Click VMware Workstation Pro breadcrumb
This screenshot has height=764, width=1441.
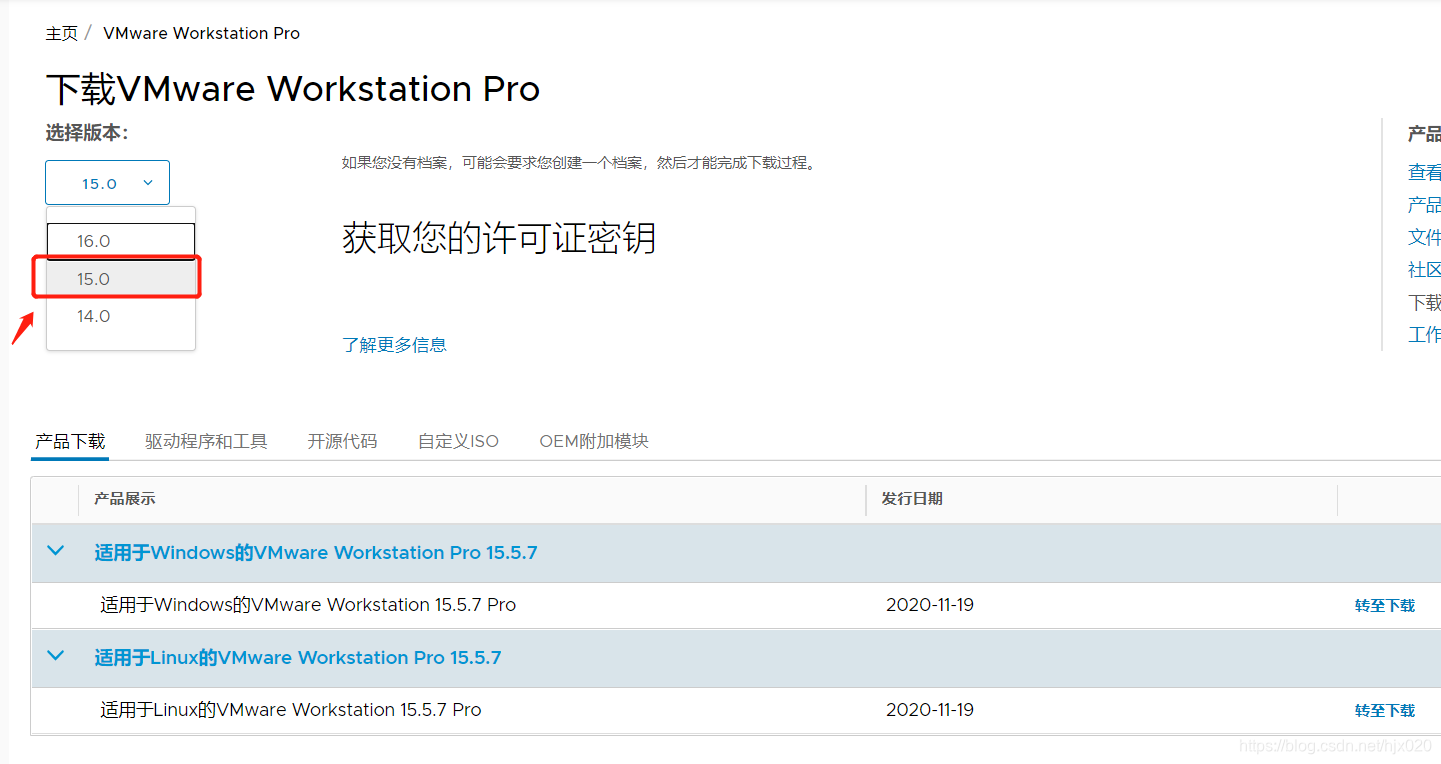[201, 33]
